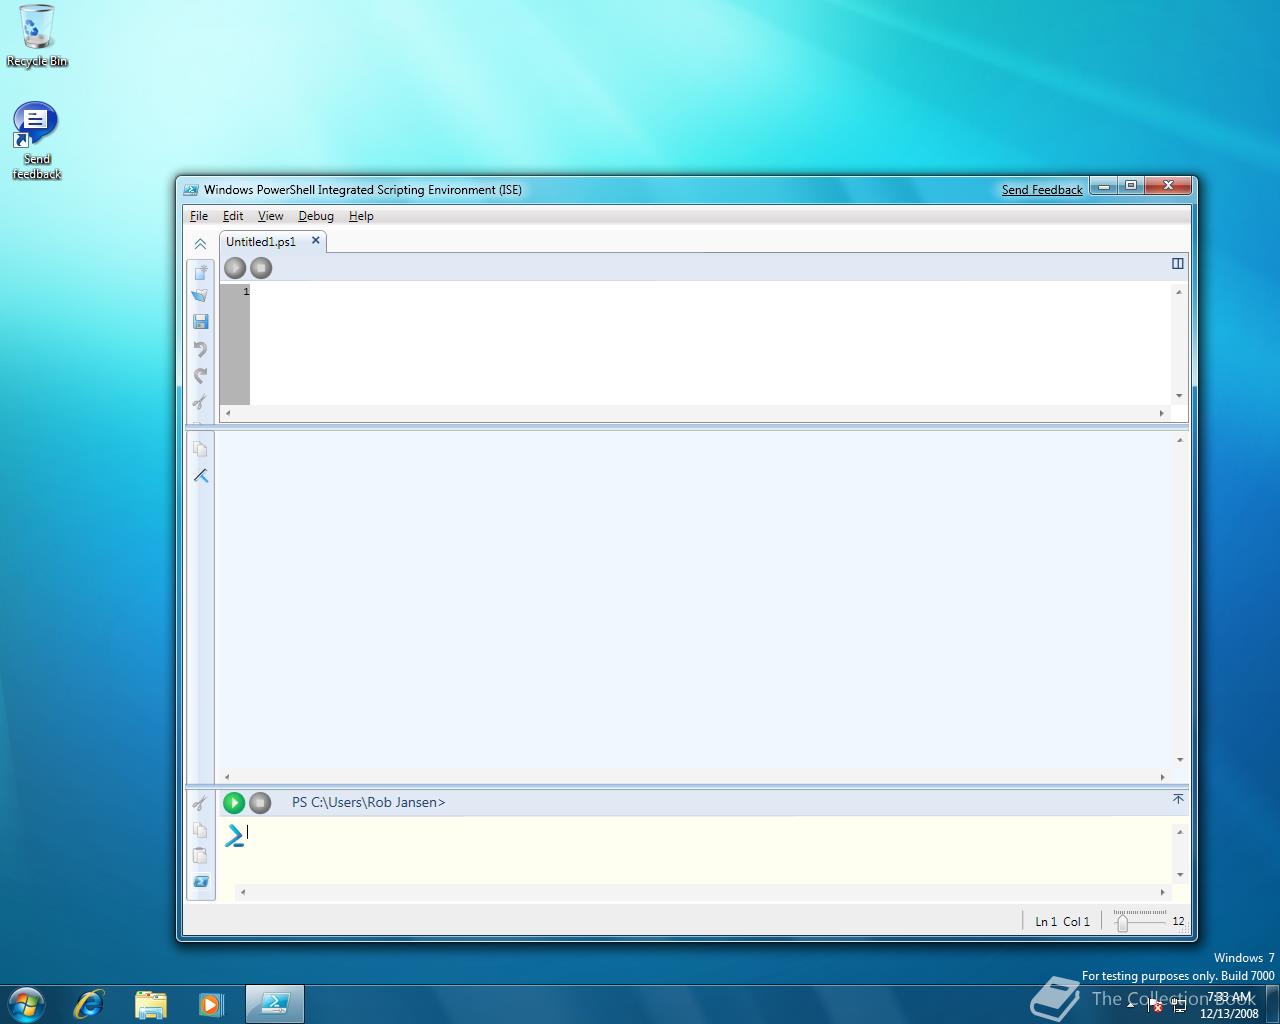
Task: Click Show desktop button at the taskbar end
Action: (x=1273, y=1004)
